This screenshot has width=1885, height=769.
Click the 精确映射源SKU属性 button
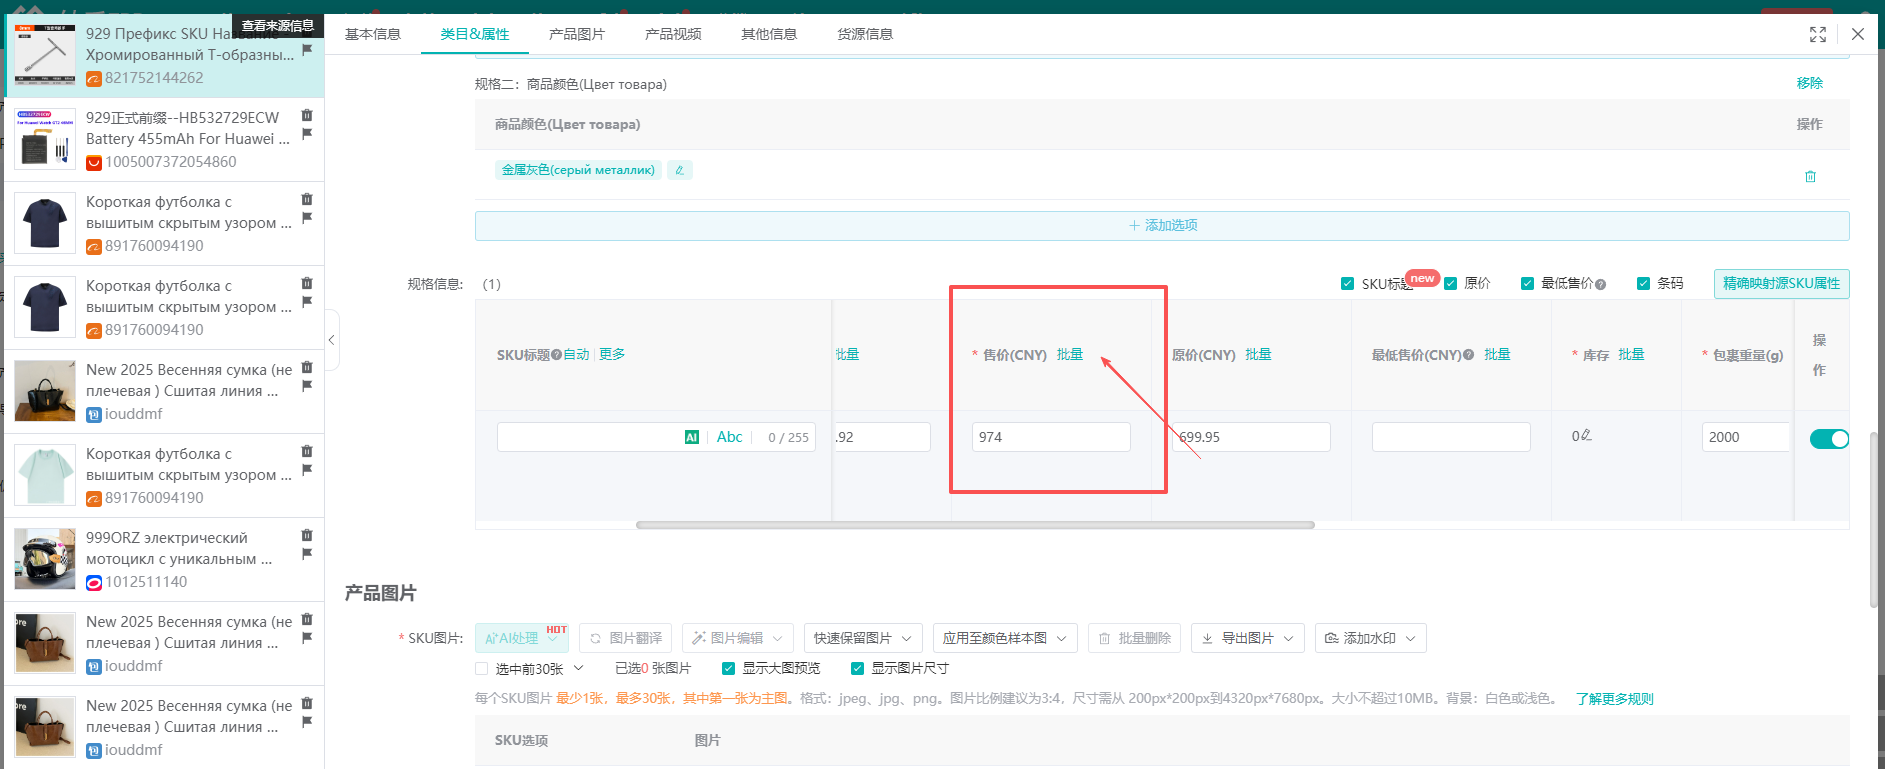pyautogui.click(x=1781, y=284)
